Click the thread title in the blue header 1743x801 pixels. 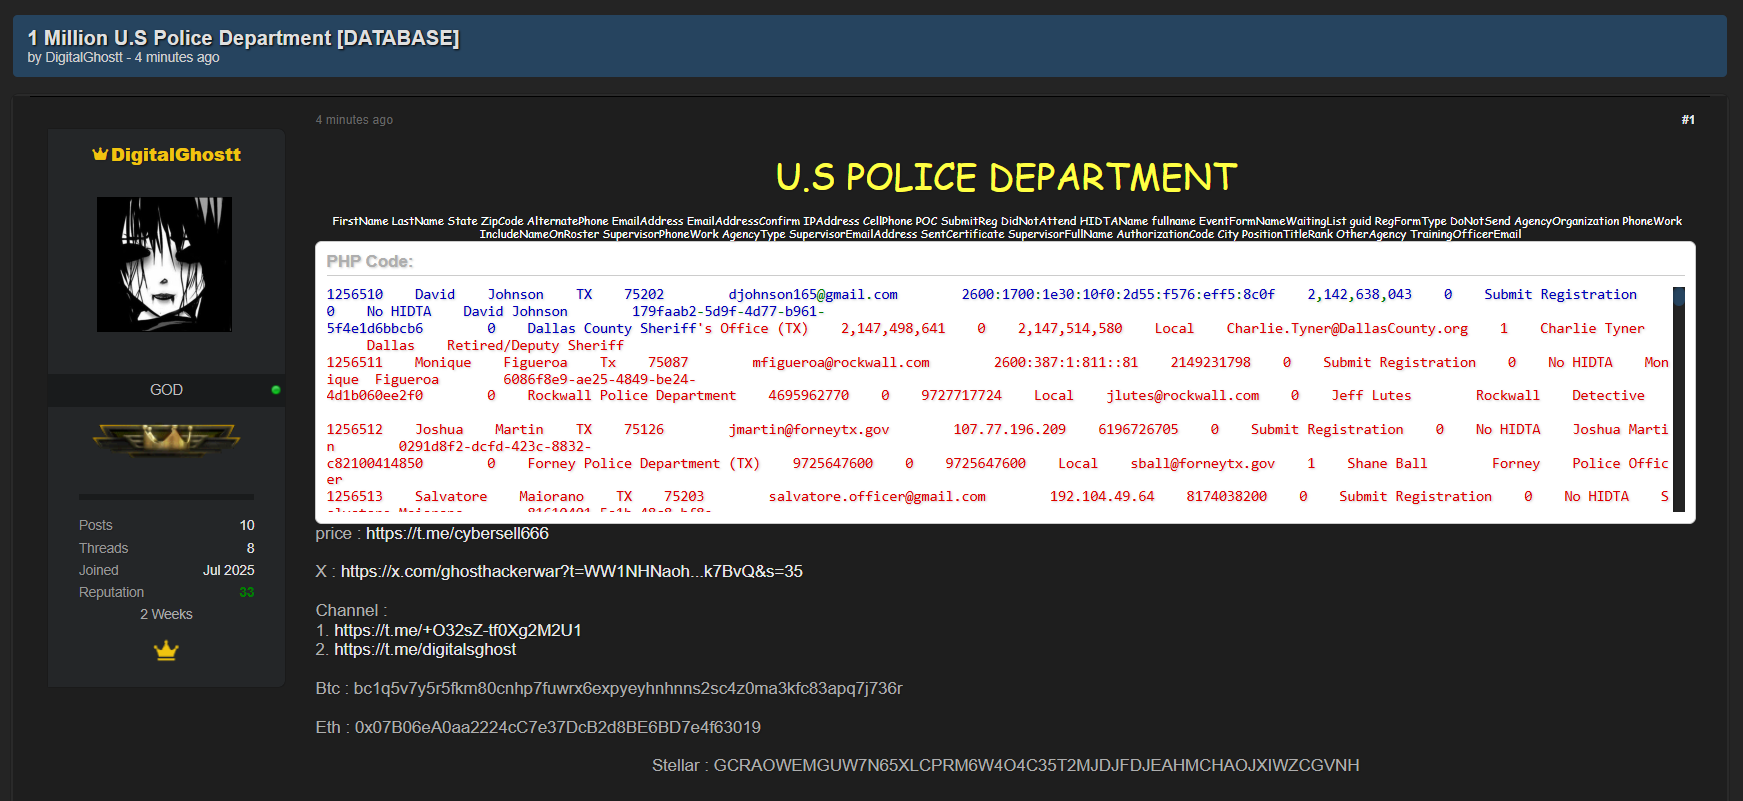coord(243,38)
